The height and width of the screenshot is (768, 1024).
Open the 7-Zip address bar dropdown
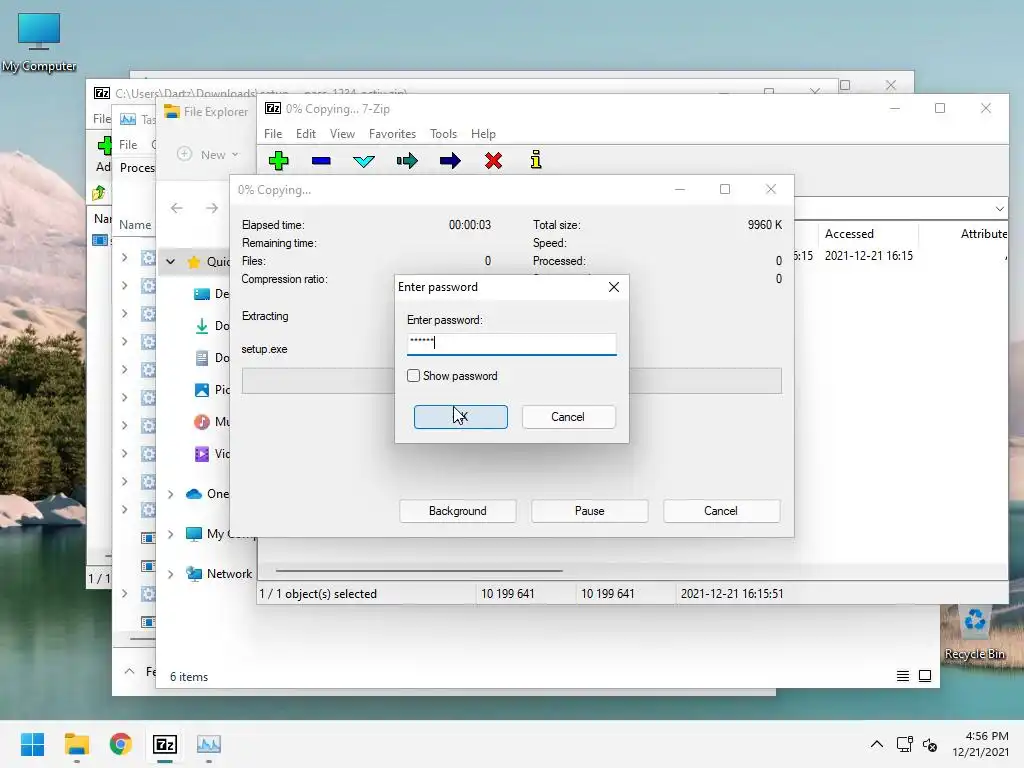pyautogui.click(x=999, y=209)
